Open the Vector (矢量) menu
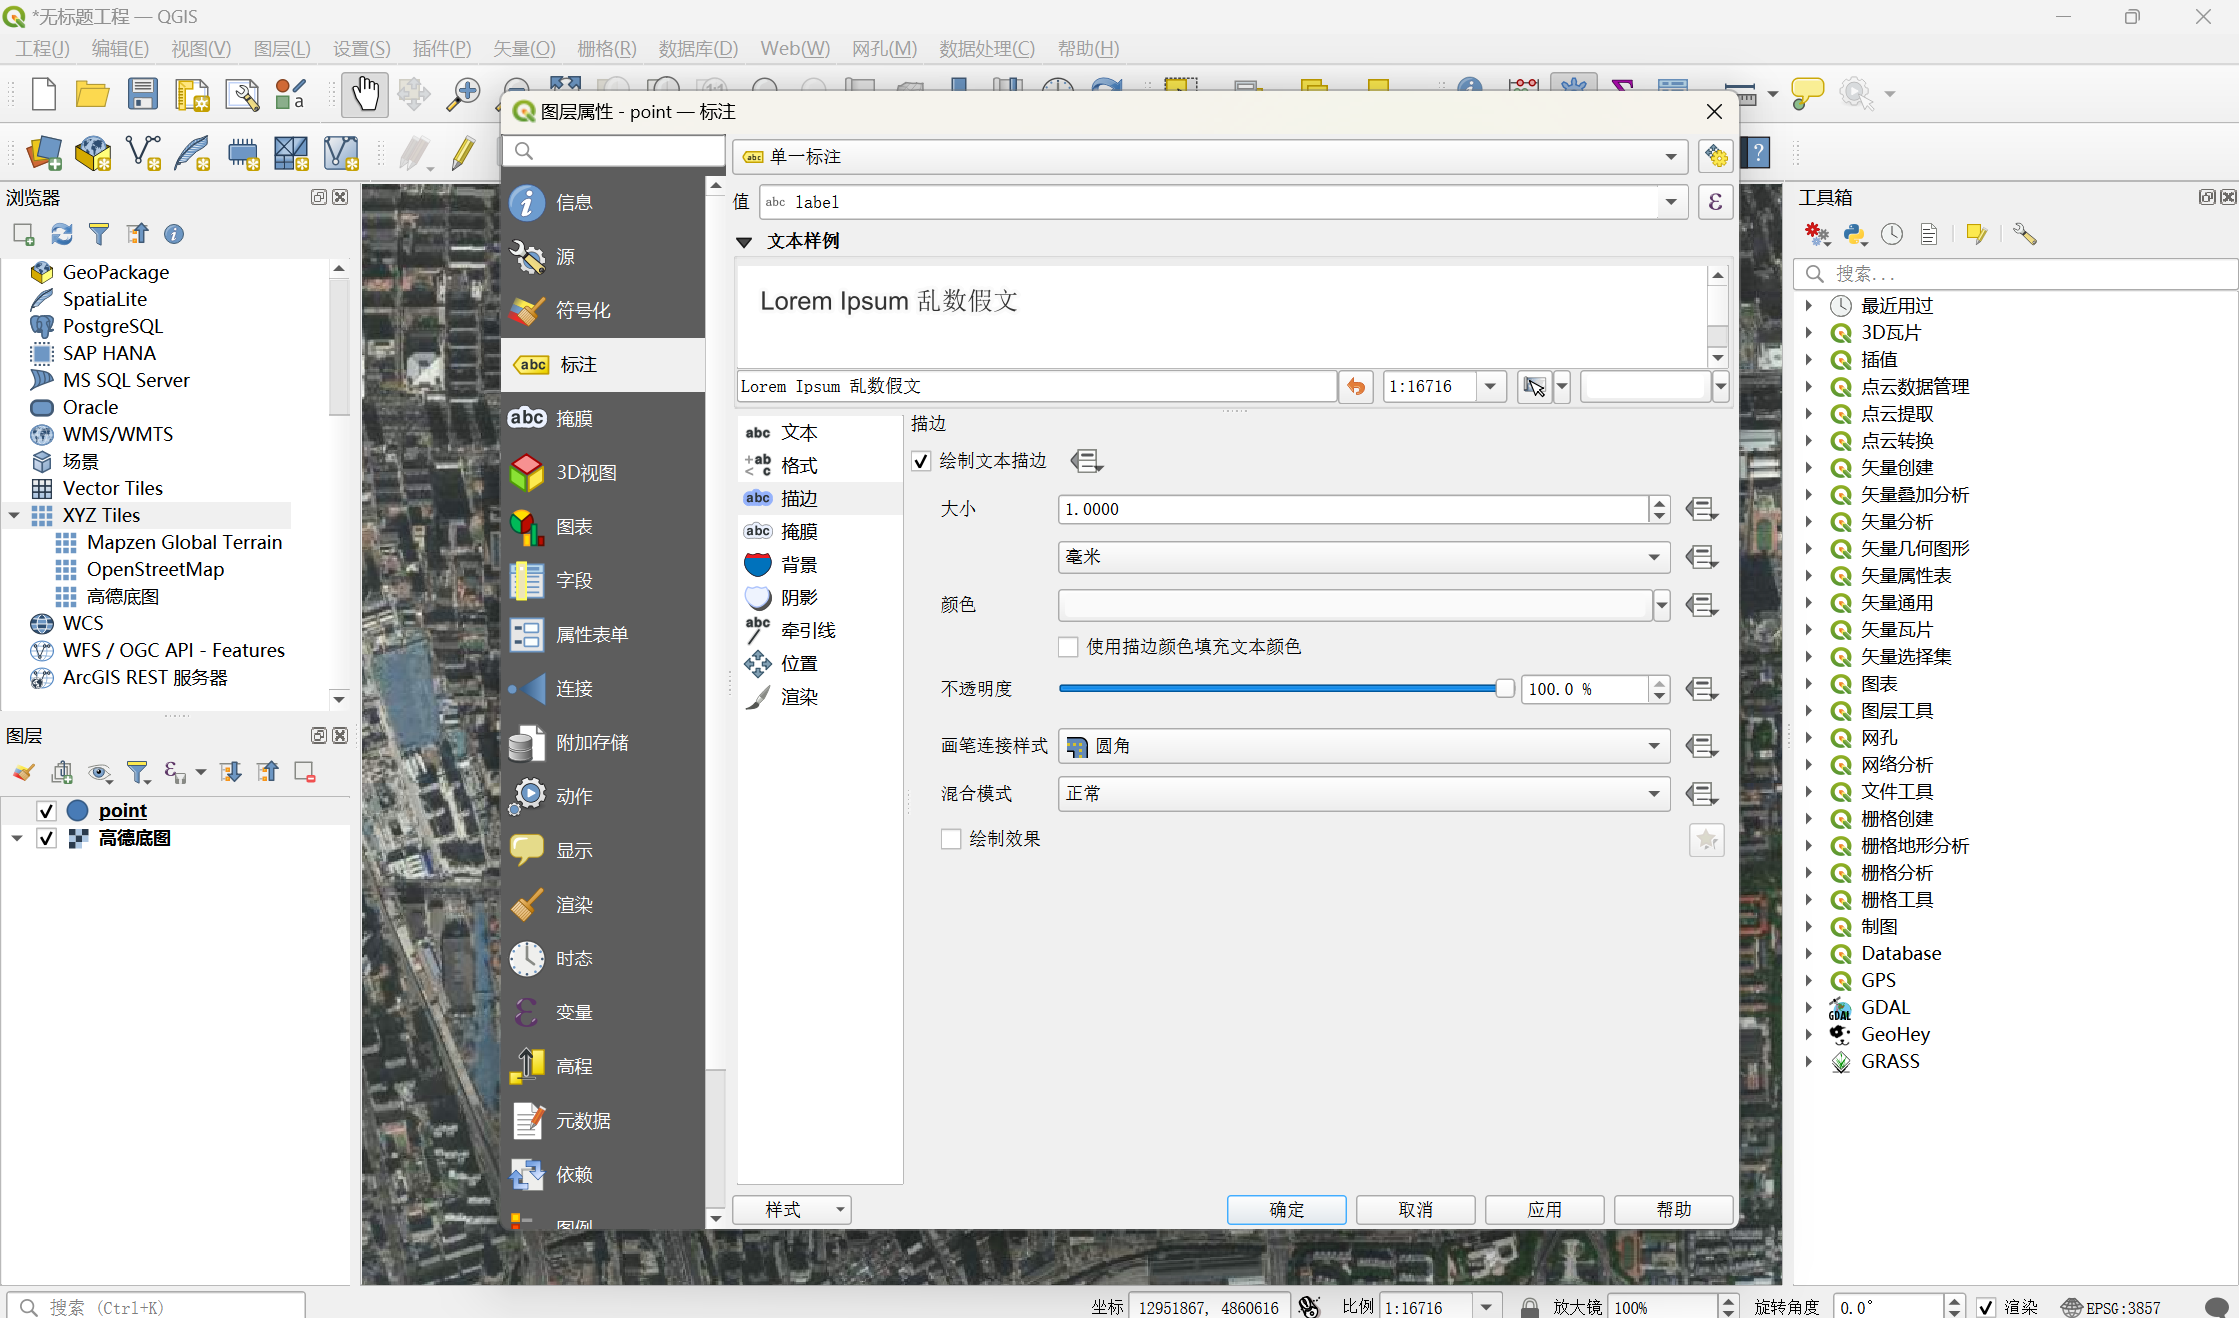This screenshot has height=1318, width=2239. (x=523, y=48)
